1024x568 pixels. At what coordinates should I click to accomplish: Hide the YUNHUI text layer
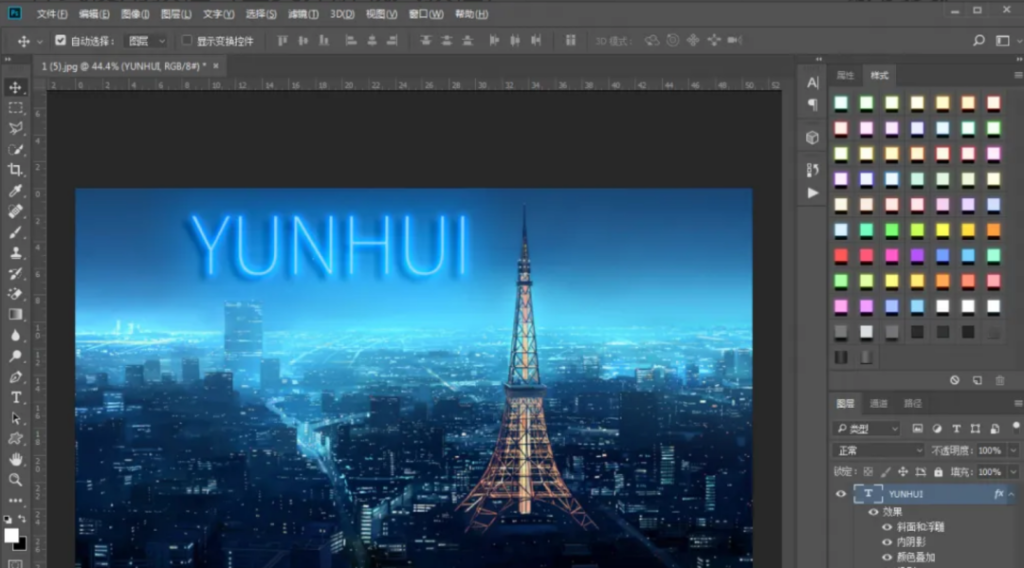(841, 494)
